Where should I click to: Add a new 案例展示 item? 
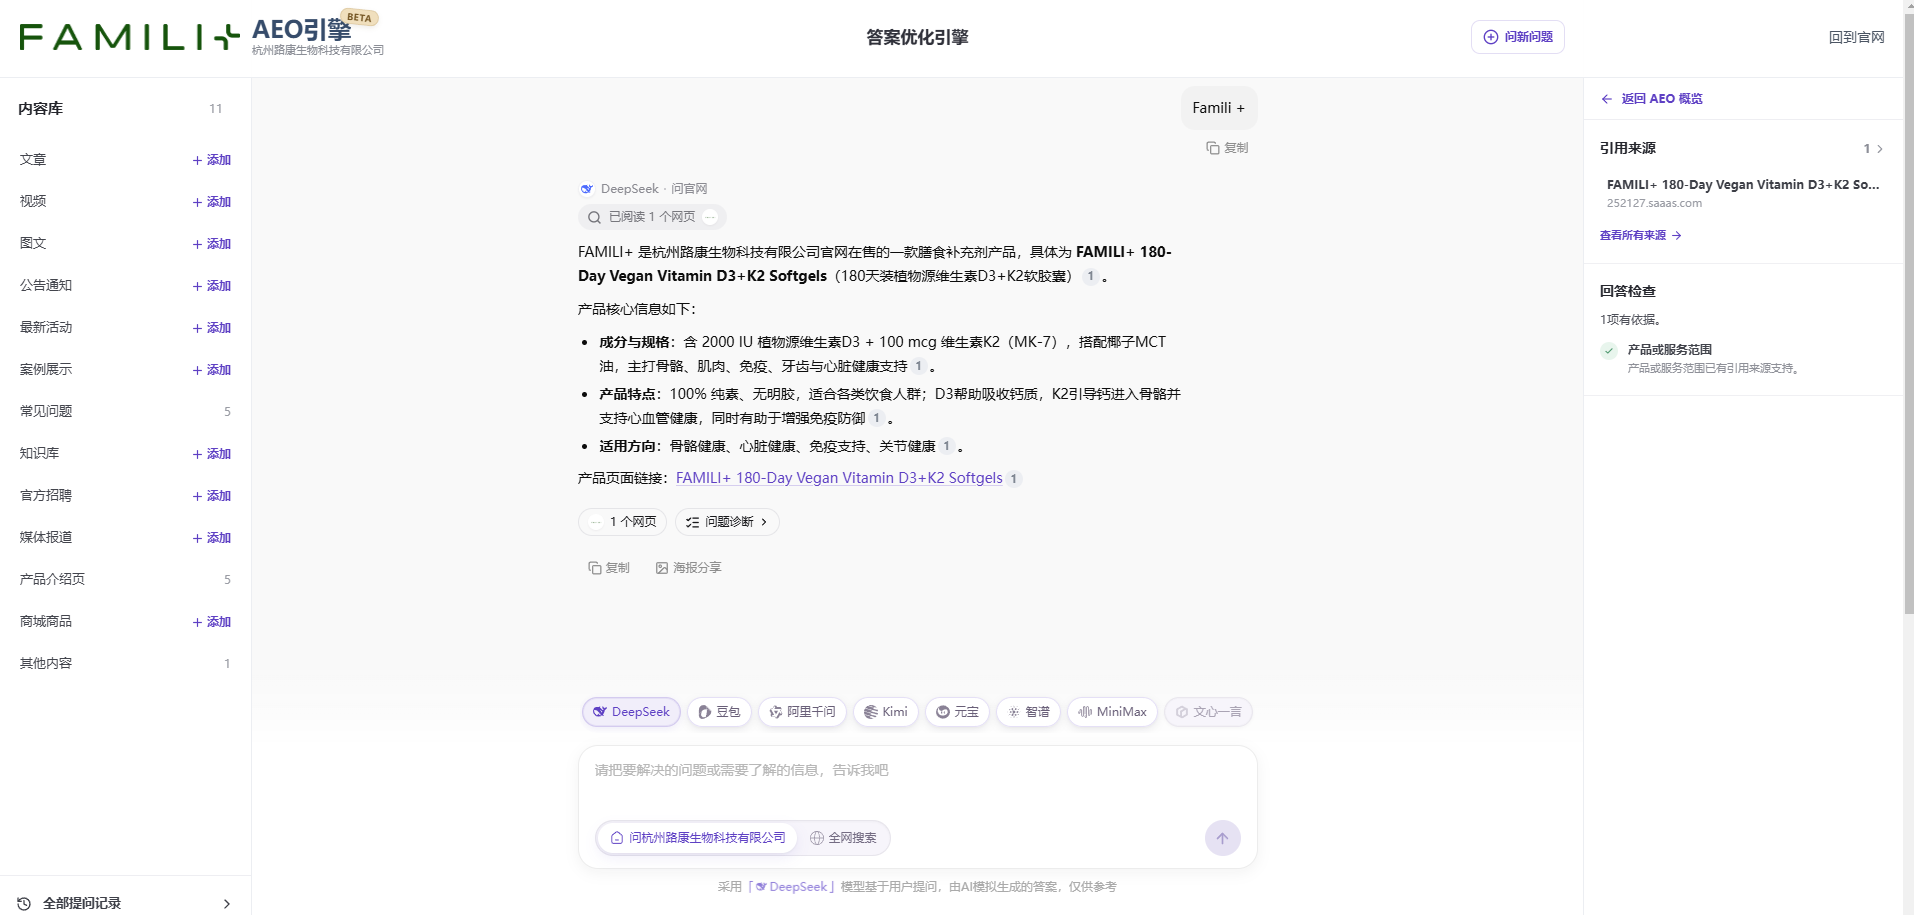(x=212, y=370)
